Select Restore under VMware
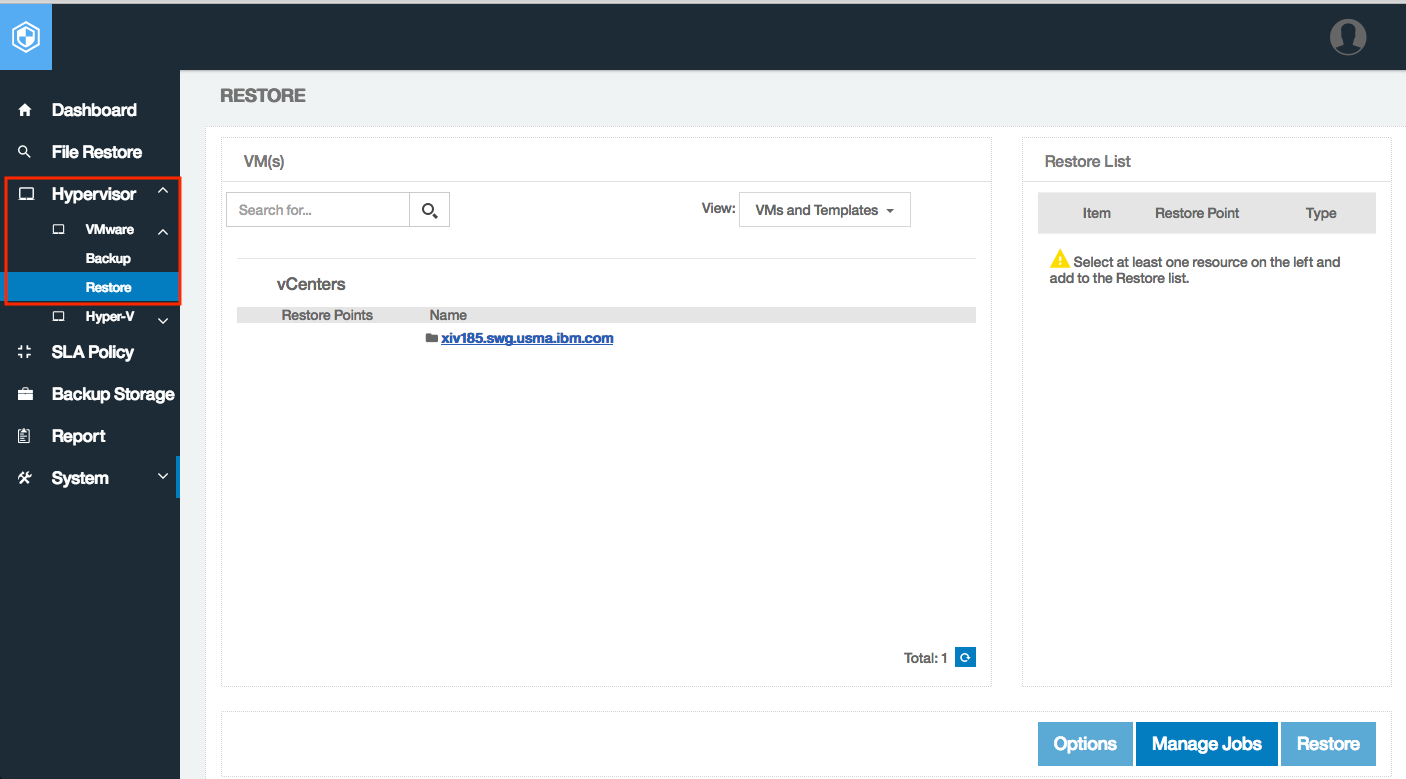 point(108,287)
